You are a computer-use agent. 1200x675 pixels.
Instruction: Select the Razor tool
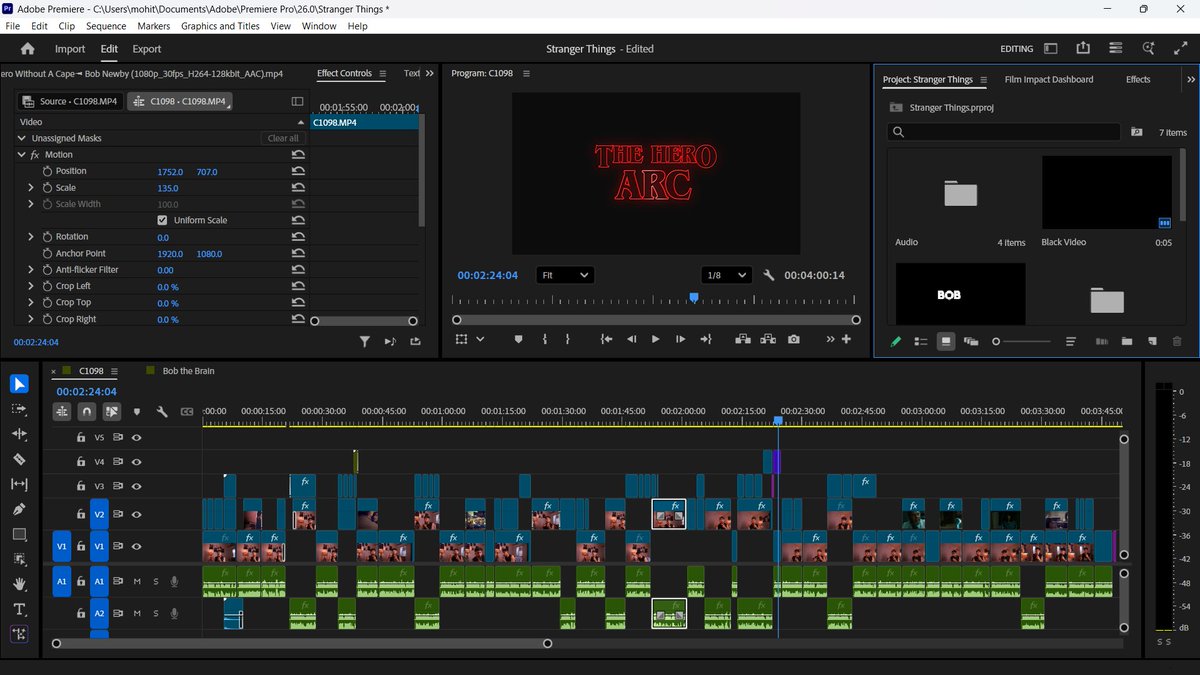pos(19,459)
